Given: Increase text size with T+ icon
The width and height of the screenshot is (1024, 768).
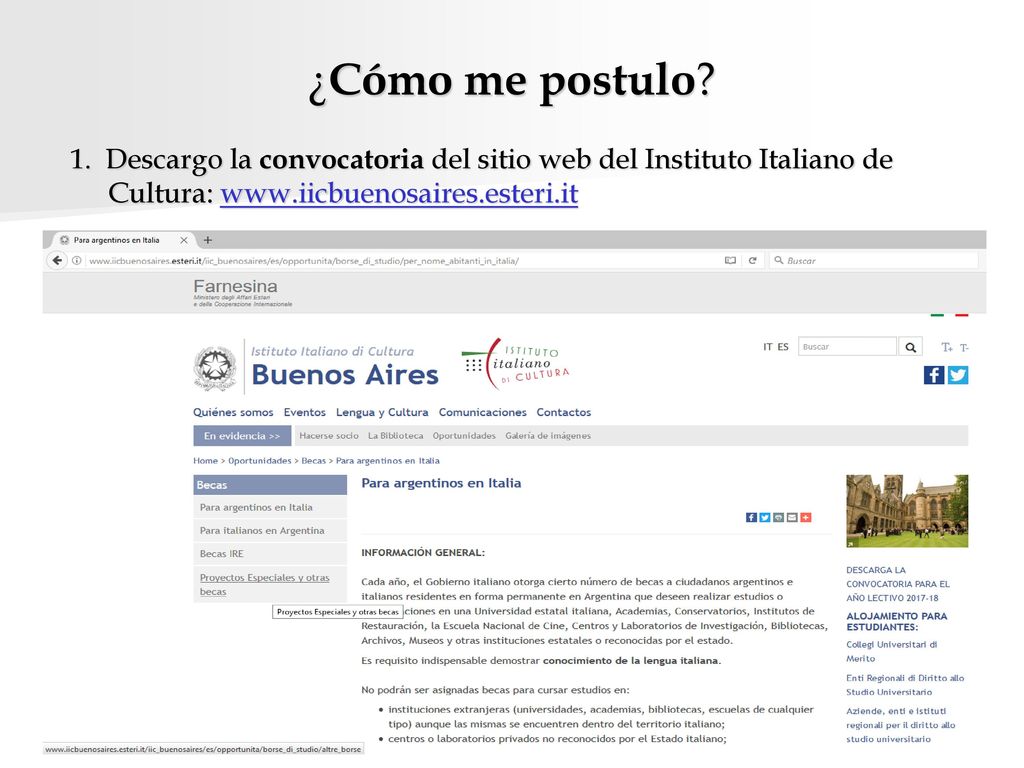Looking at the screenshot, I should [947, 347].
